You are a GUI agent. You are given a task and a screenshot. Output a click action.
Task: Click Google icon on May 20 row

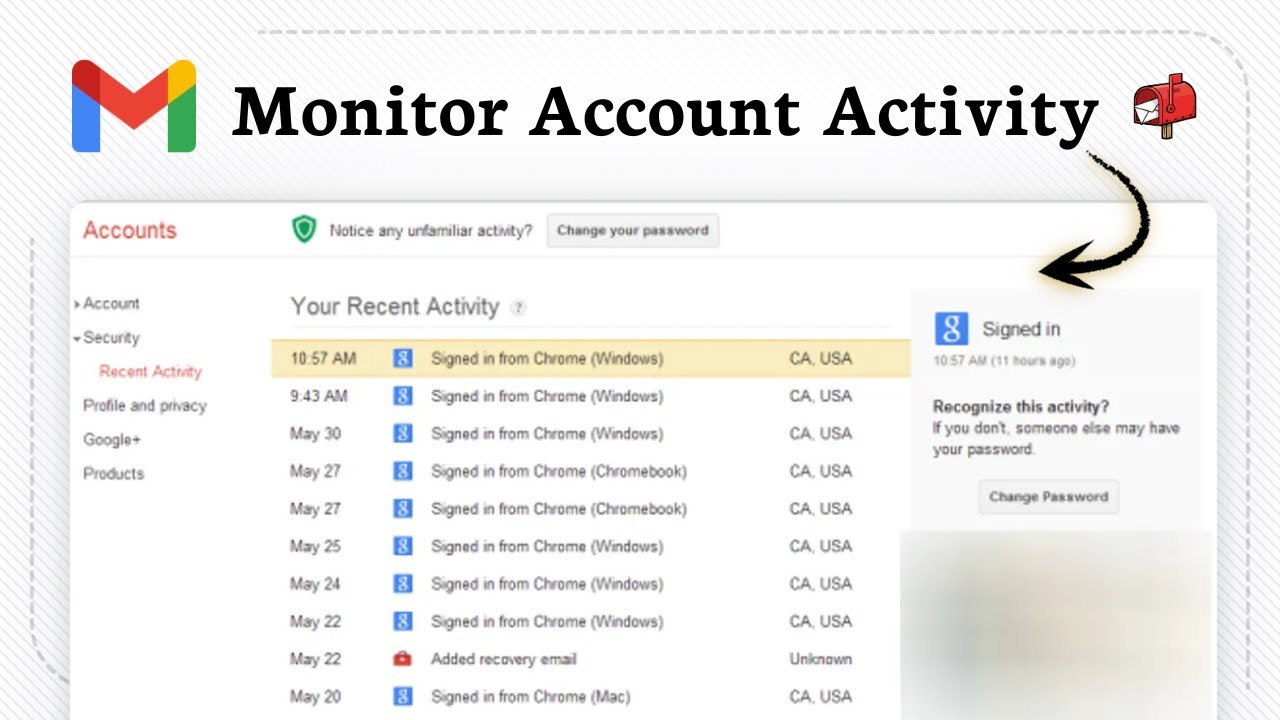403,696
